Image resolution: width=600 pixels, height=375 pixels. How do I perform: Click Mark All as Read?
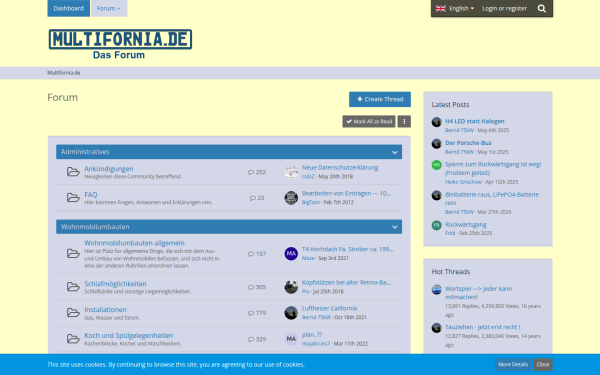pos(369,121)
